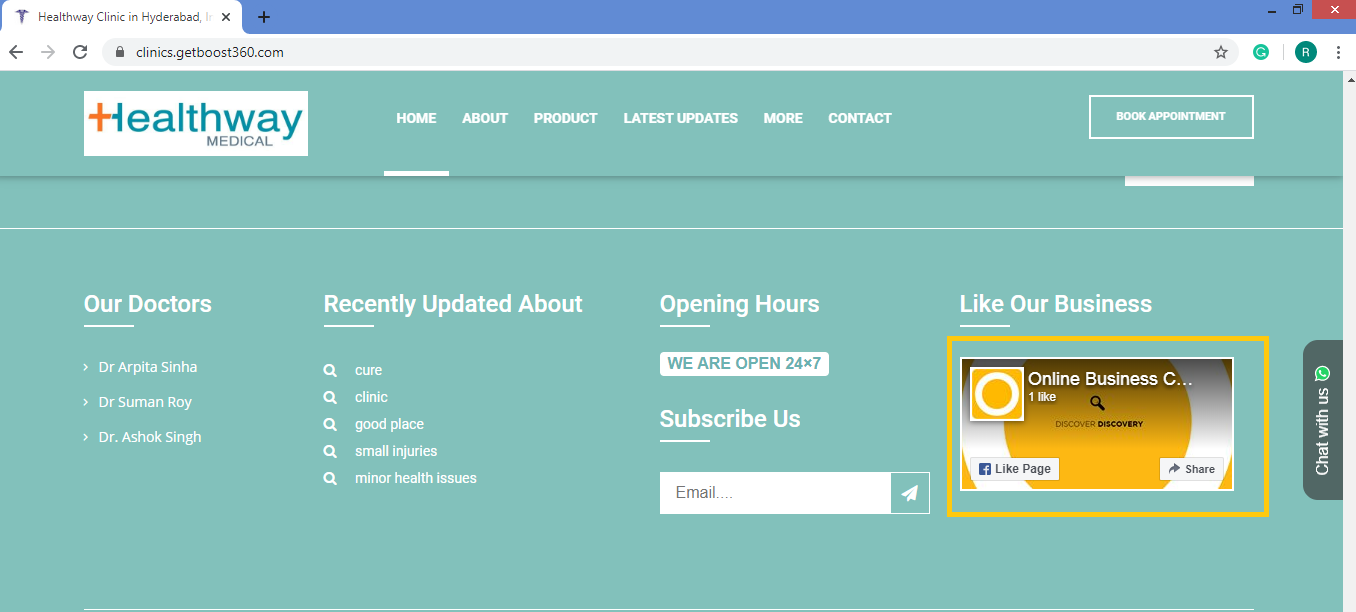Open the CONTACT menu item

click(x=860, y=118)
